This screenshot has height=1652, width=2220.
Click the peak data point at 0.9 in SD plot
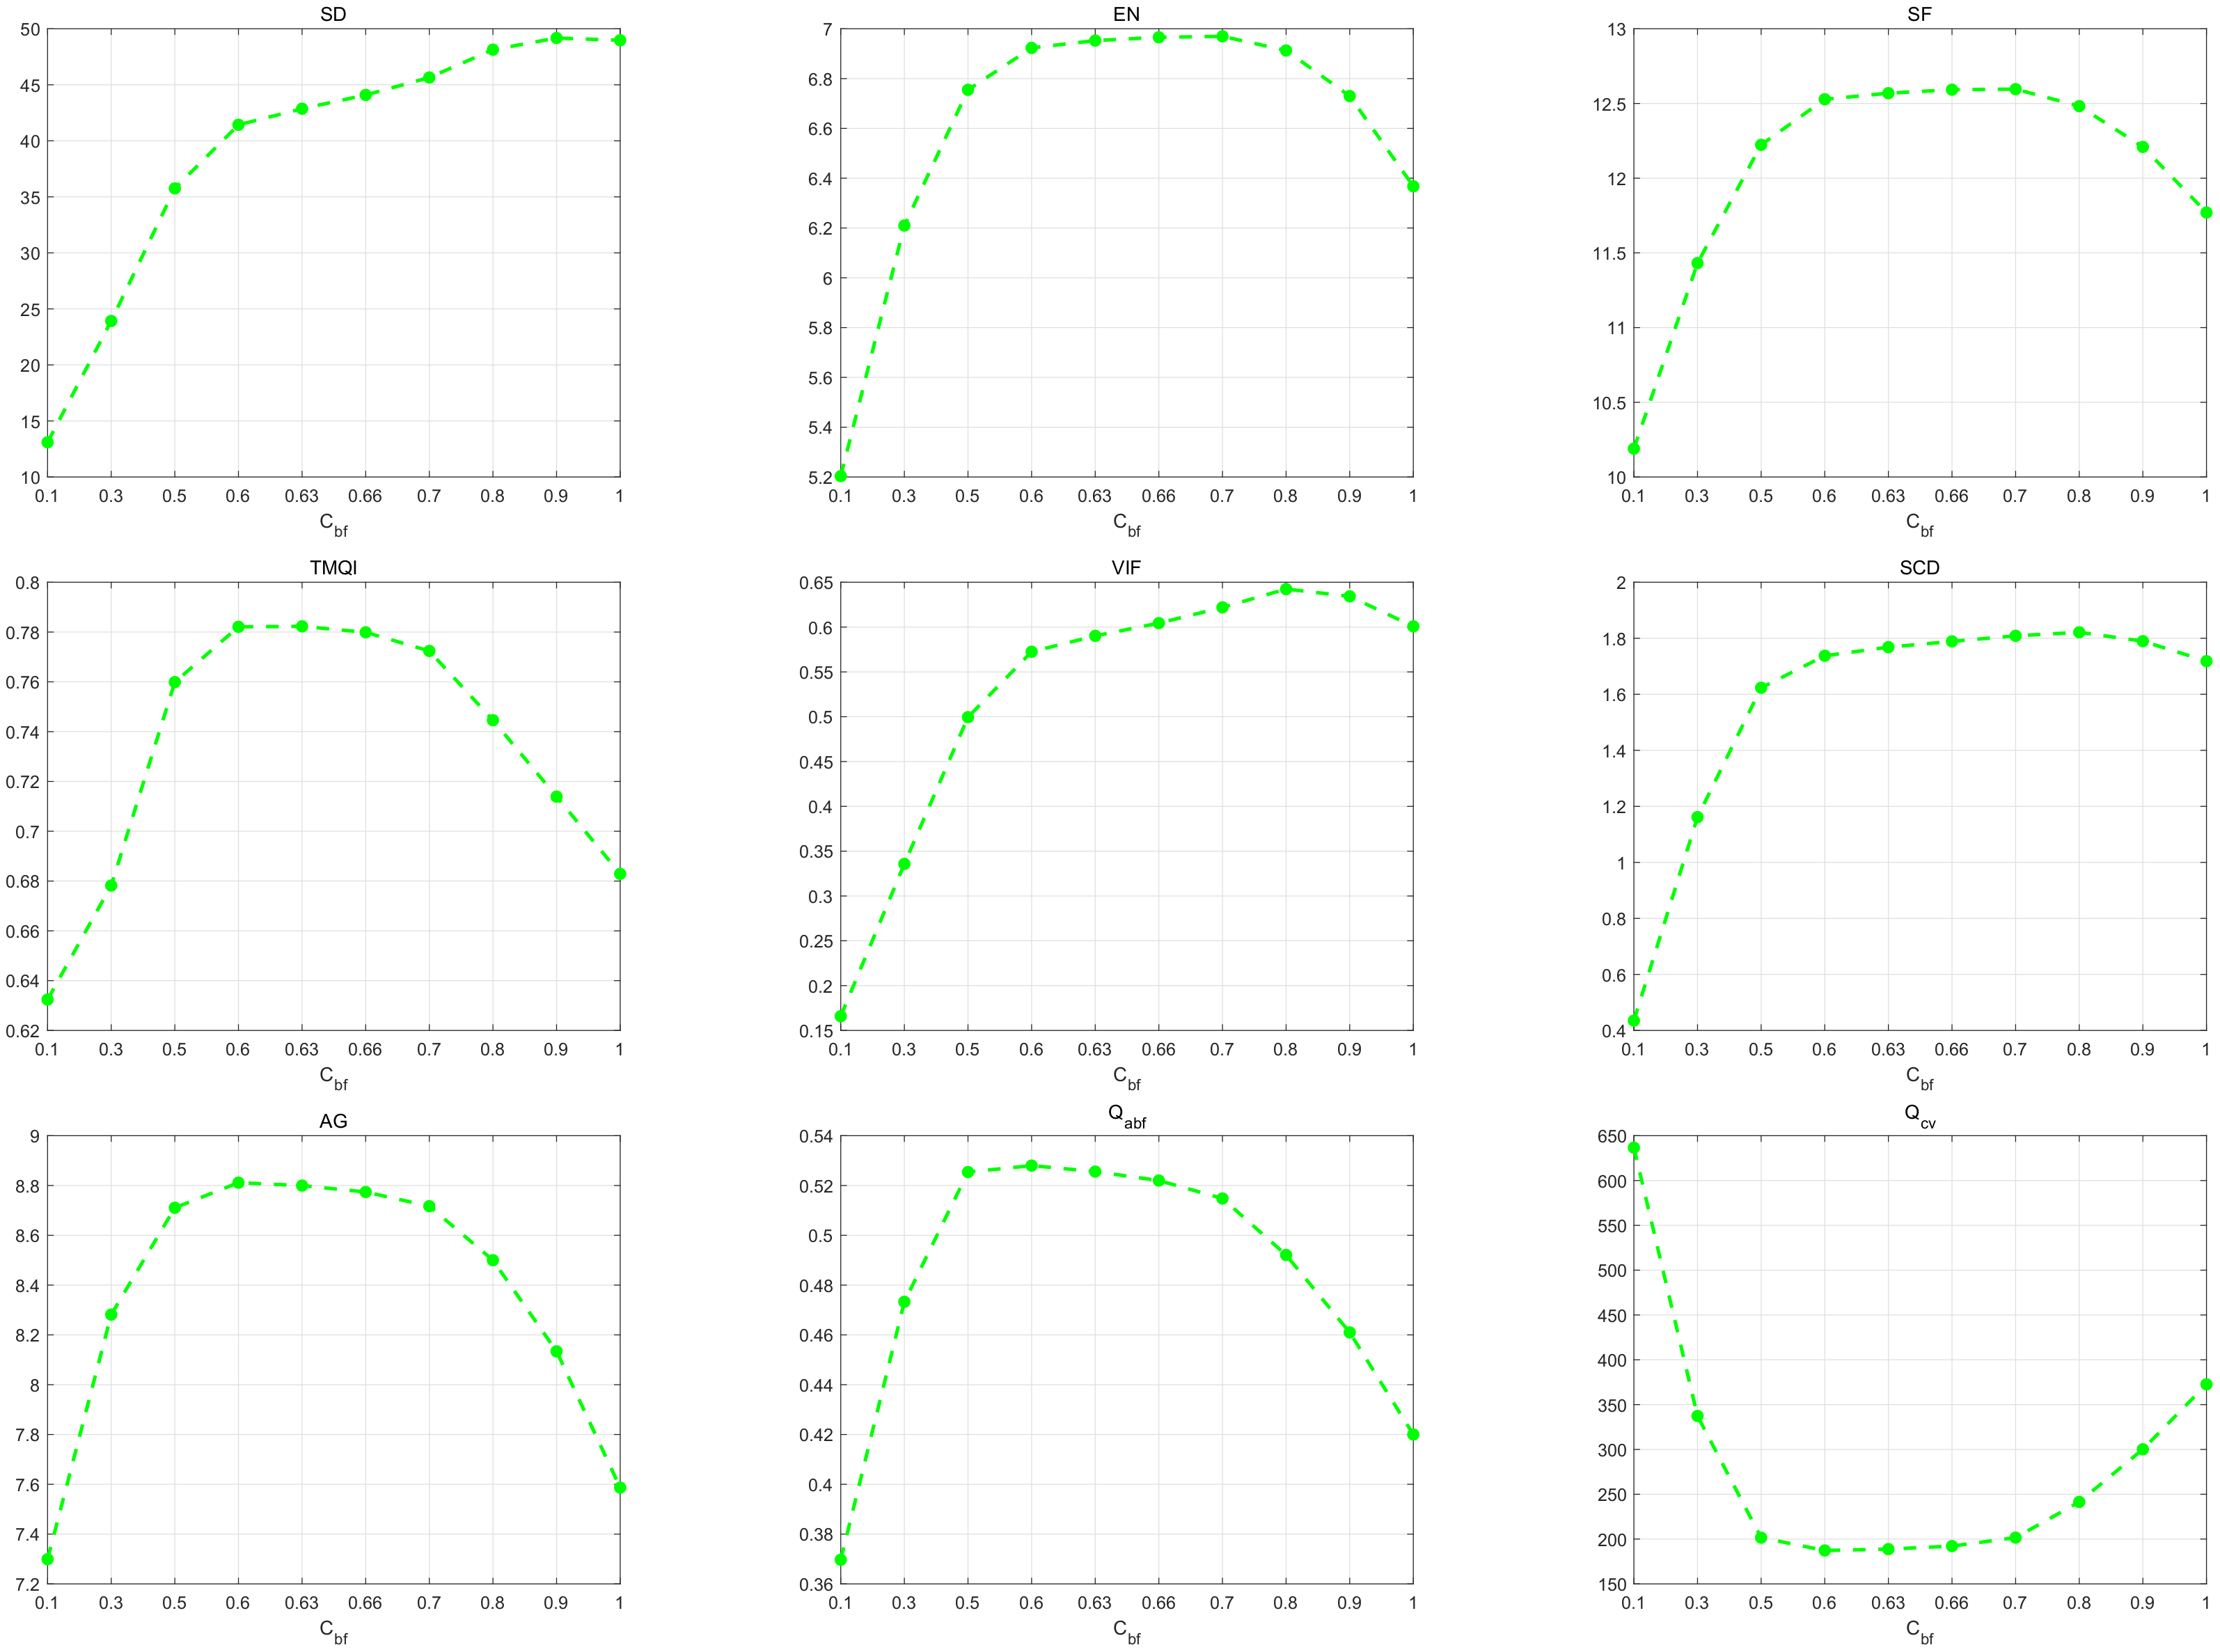tap(556, 38)
